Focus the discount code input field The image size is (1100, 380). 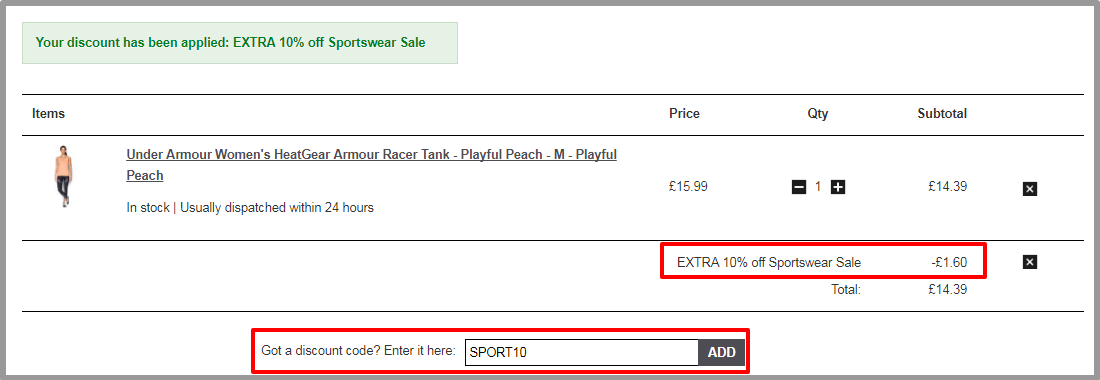click(582, 352)
